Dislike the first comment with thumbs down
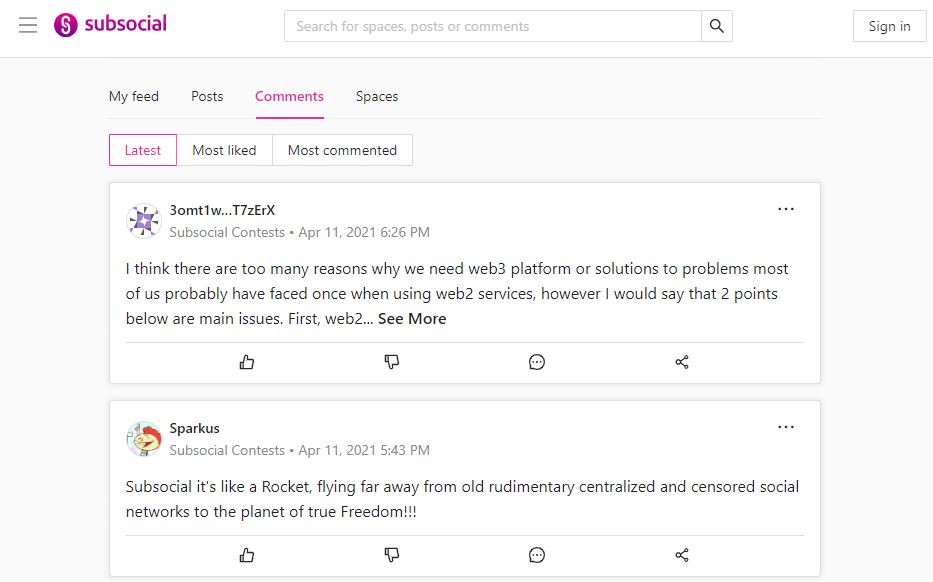Viewport: 933px width, 582px height. point(392,362)
